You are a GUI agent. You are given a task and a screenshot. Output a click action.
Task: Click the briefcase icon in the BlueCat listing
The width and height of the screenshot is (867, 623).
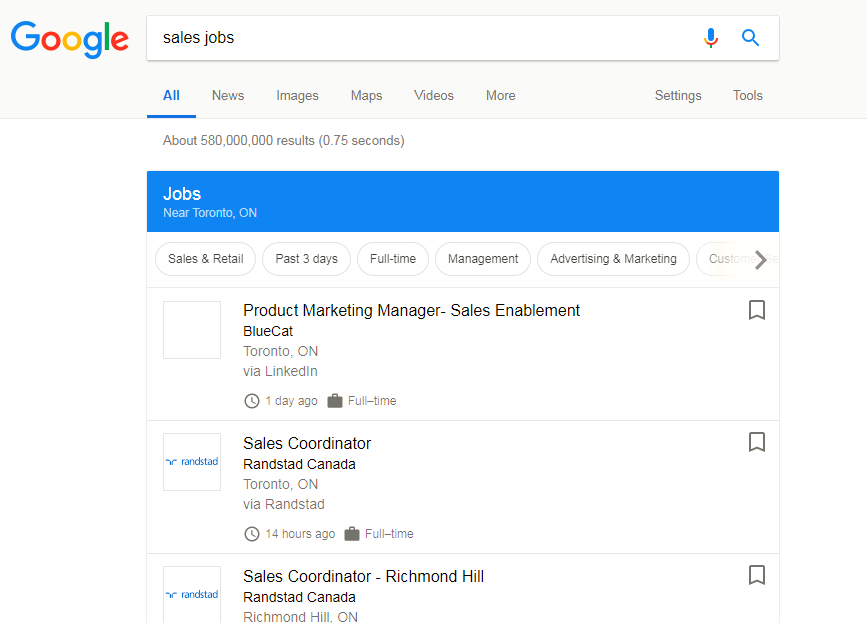[335, 400]
